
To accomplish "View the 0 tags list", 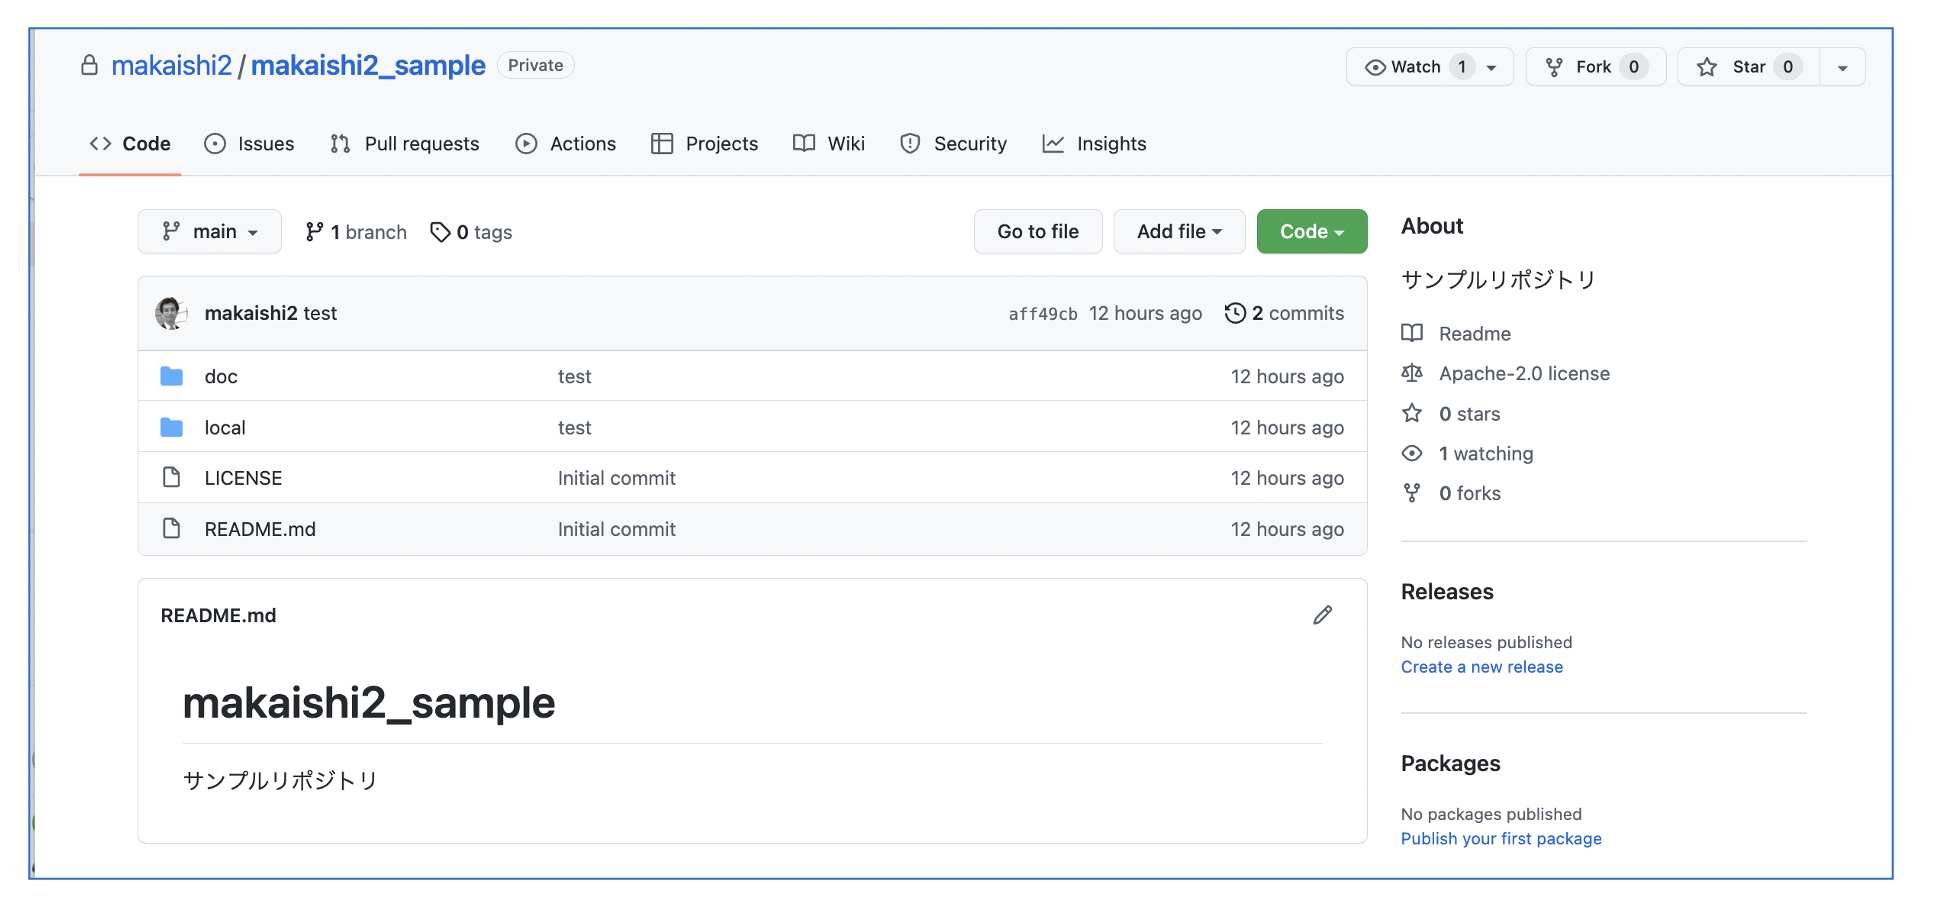I will [471, 232].
